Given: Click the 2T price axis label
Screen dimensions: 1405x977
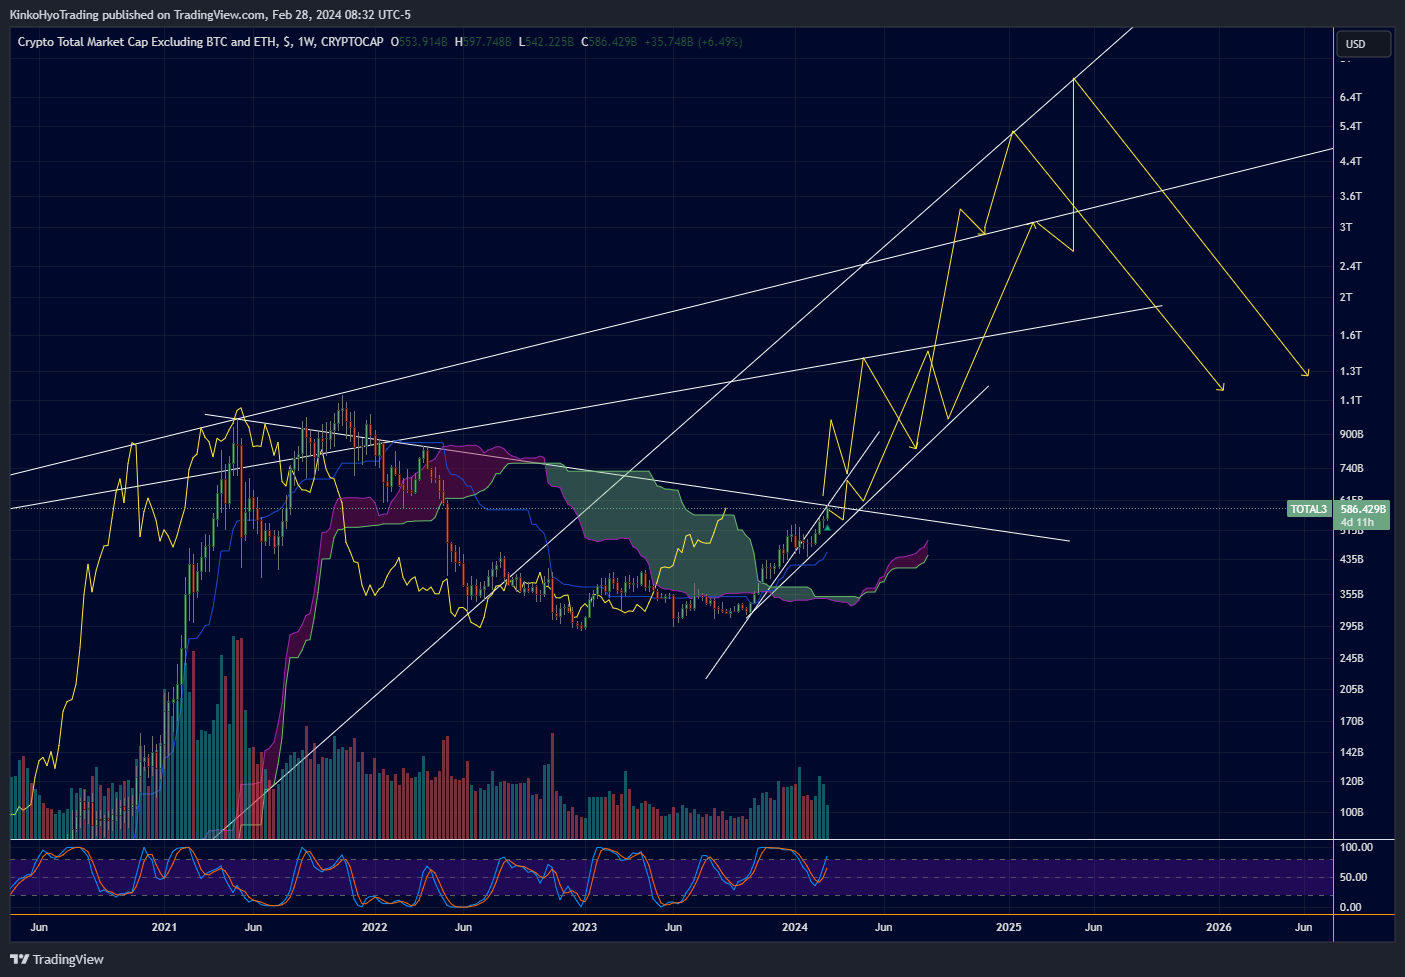Looking at the screenshot, I should 1346,297.
